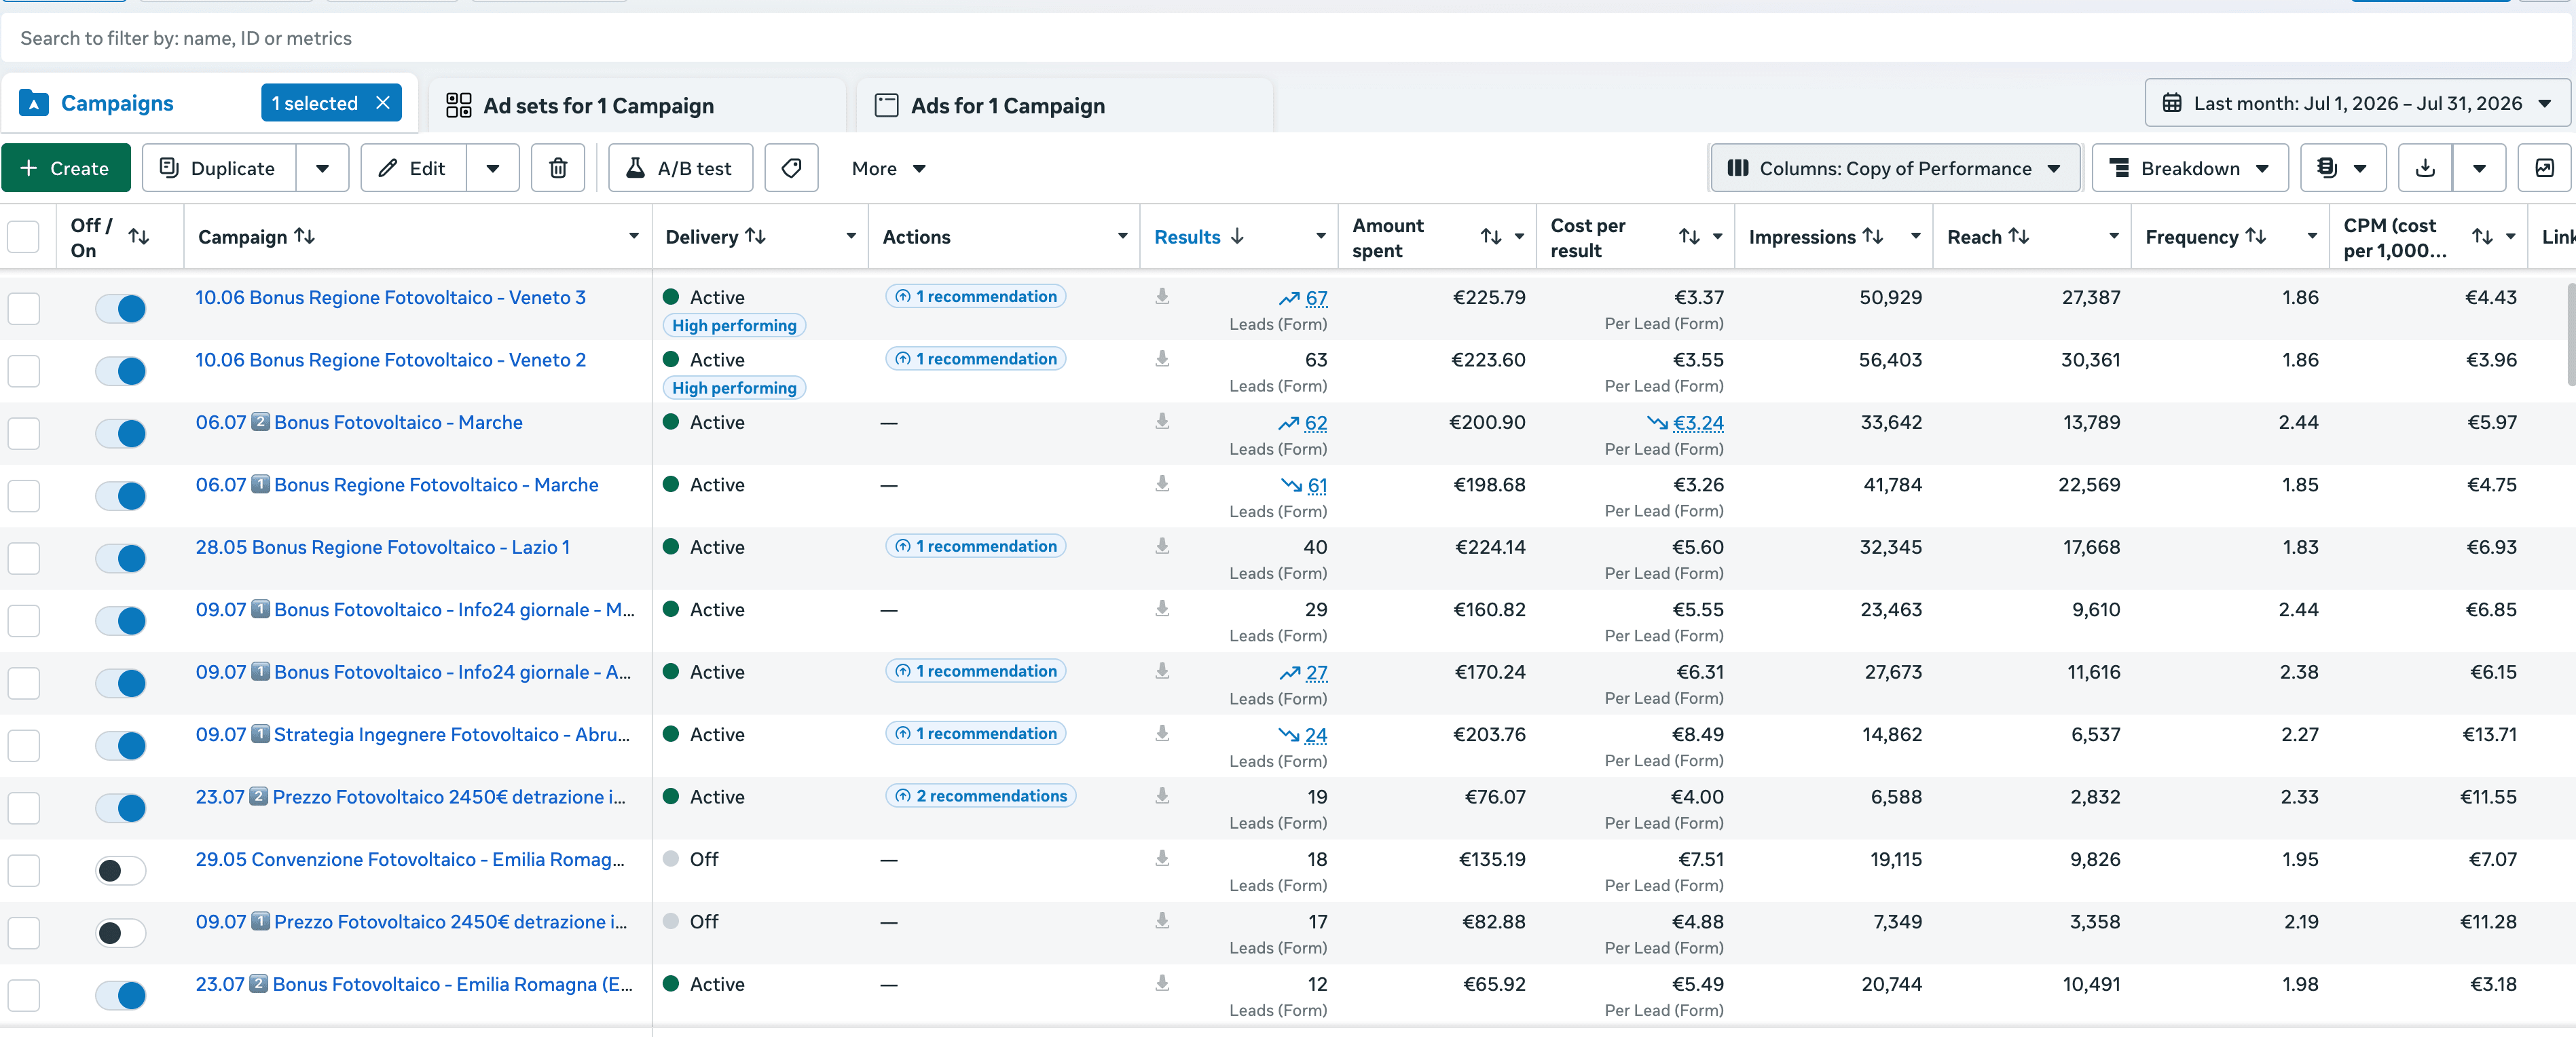
Task: Select checkbox for Veneto 2 campaign
Action: click(23, 371)
